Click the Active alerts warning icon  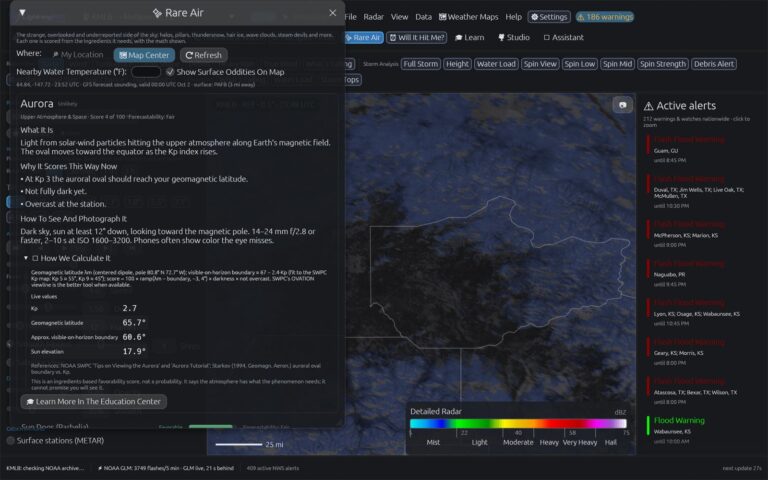click(648, 106)
